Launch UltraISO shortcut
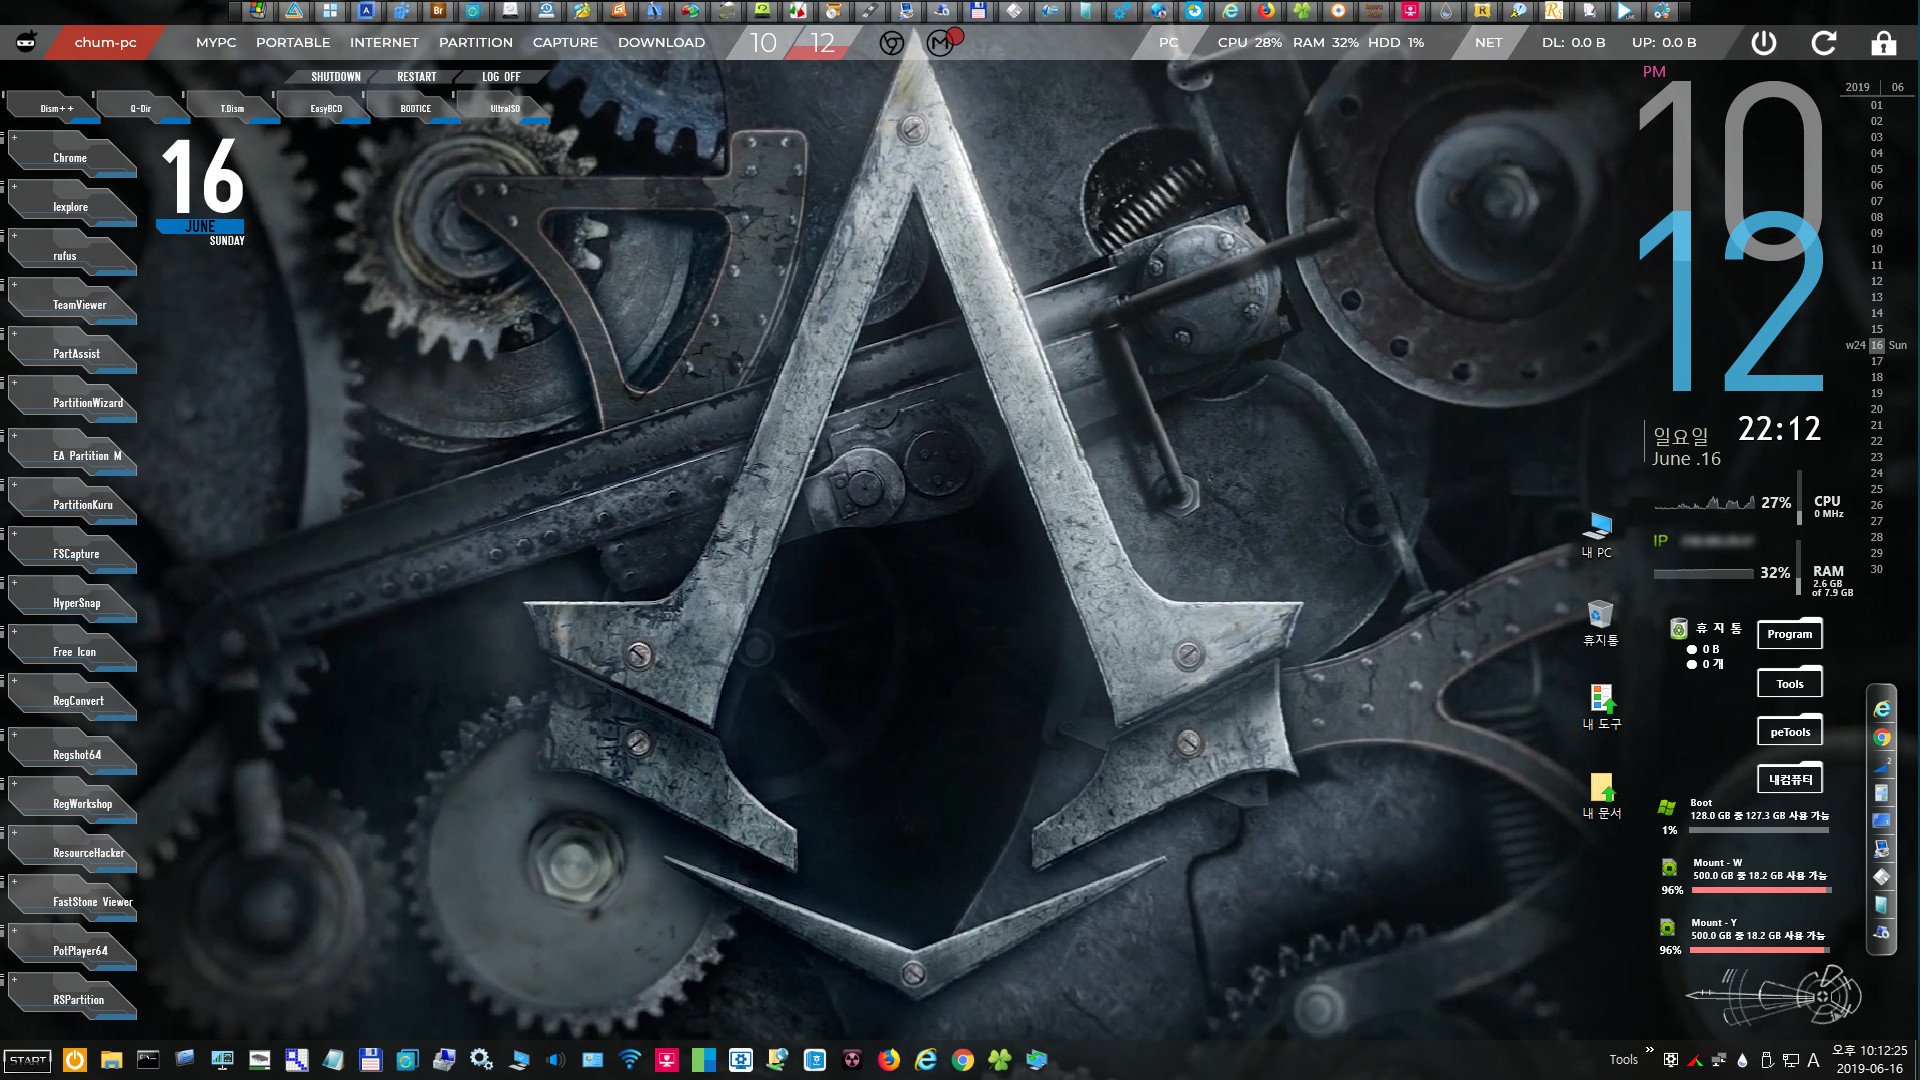This screenshot has width=1920, height=1080. click(505, 108)
